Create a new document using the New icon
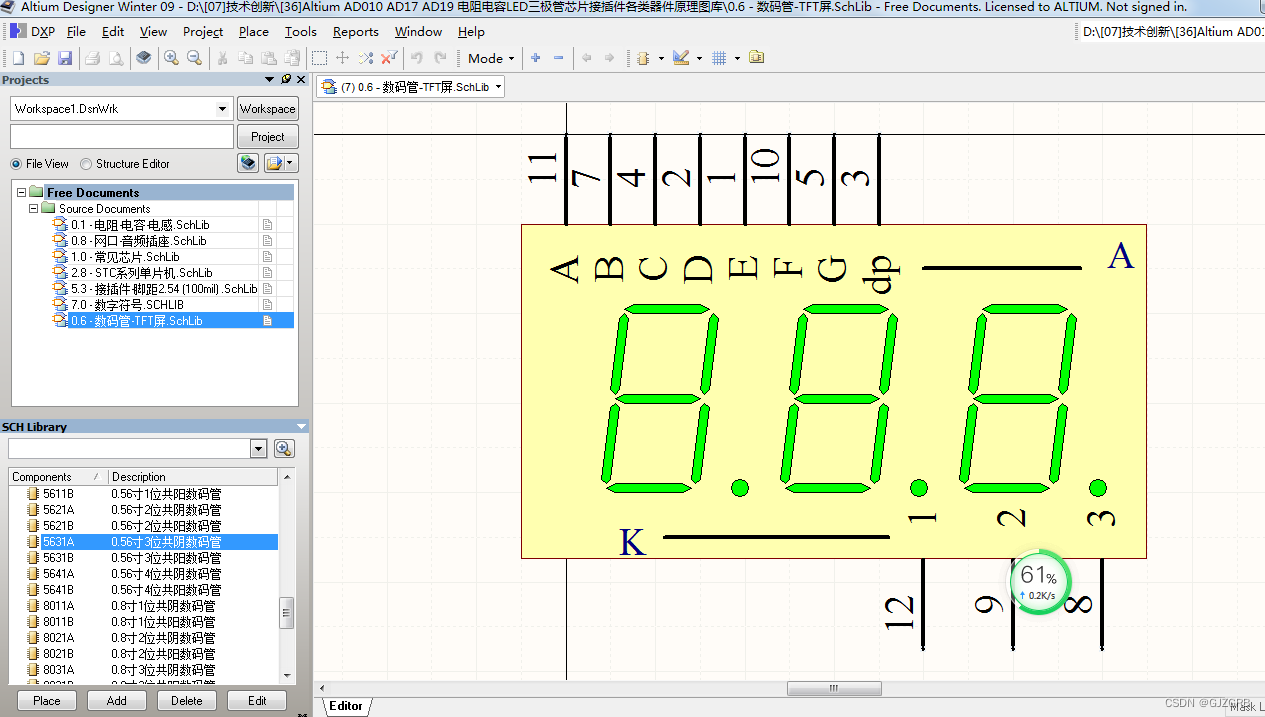The height and width of the screenshot is (717, 1265). coord(18,57)
